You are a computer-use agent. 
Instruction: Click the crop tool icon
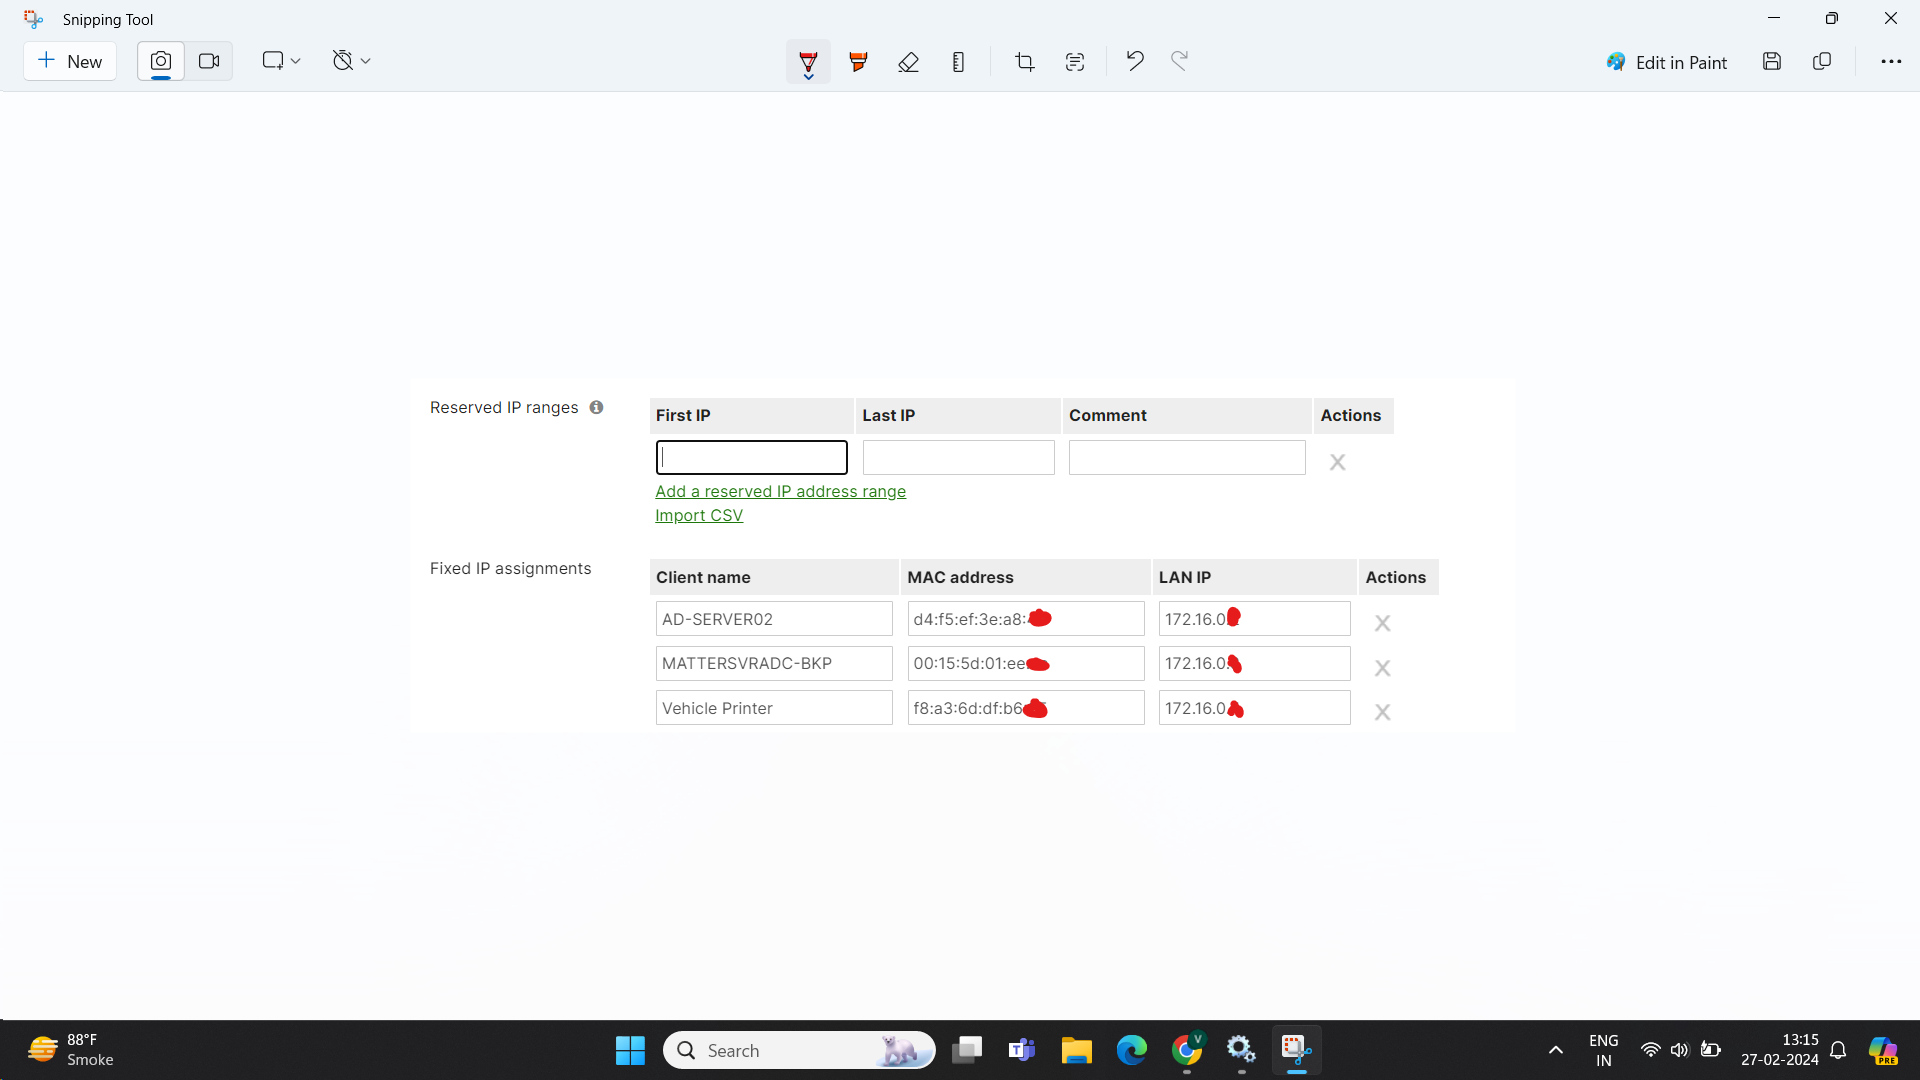pos(1025,61)
